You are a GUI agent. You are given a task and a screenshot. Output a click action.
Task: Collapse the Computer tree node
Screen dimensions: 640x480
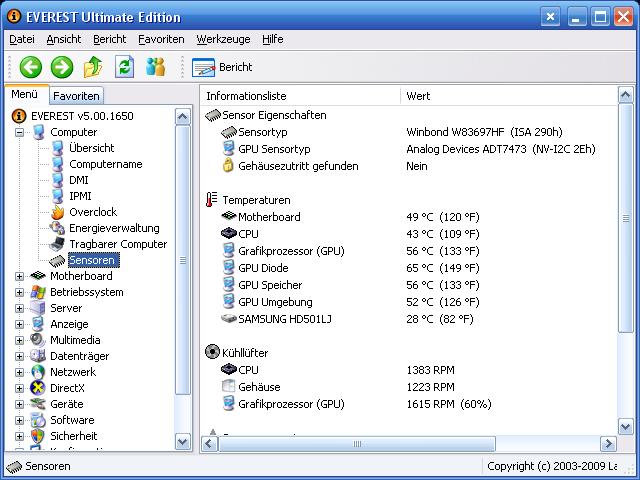click(x=20, y=132)
